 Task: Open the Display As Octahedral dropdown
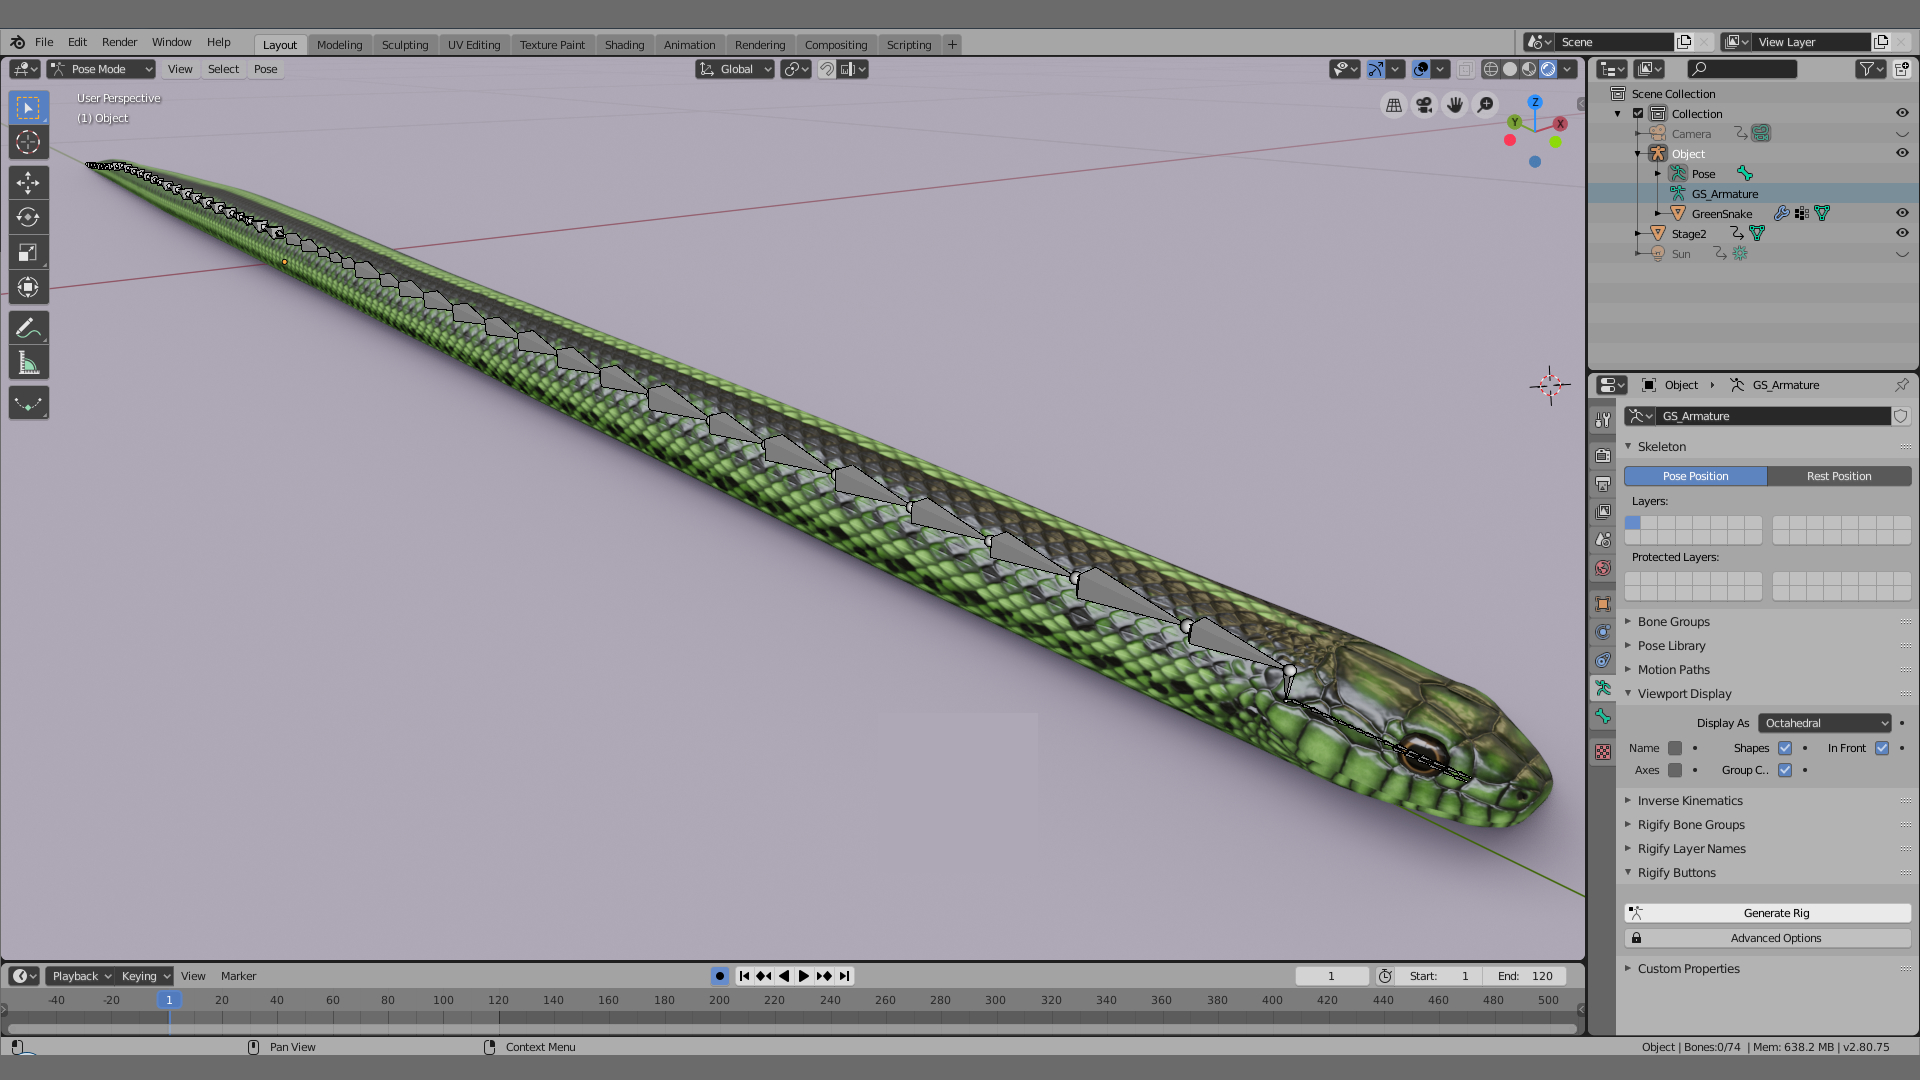point(1824,722)
